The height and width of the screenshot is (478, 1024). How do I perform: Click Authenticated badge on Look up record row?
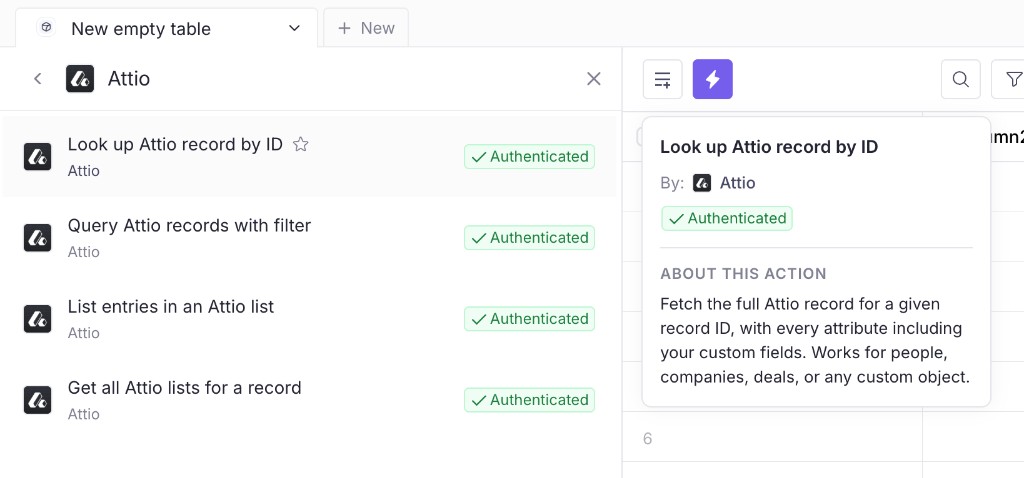coord(530,157)
